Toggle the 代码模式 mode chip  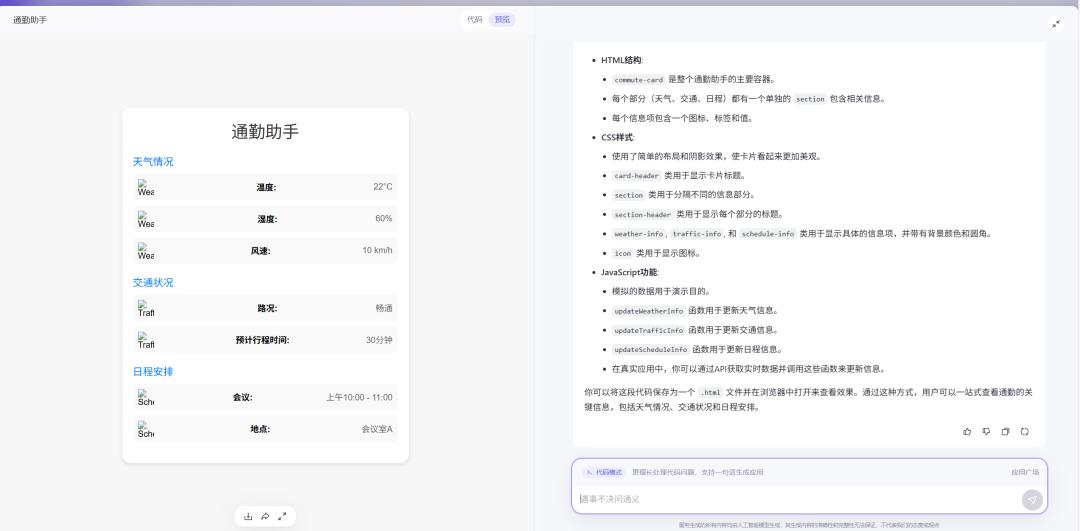pyautogui.click(x=604, y=472)
